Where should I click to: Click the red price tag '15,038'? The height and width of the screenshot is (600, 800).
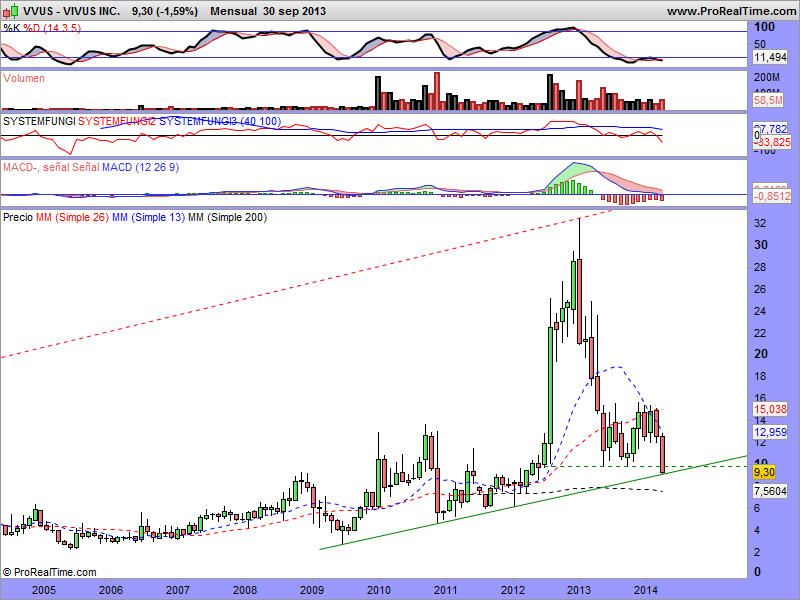point(770,409)
